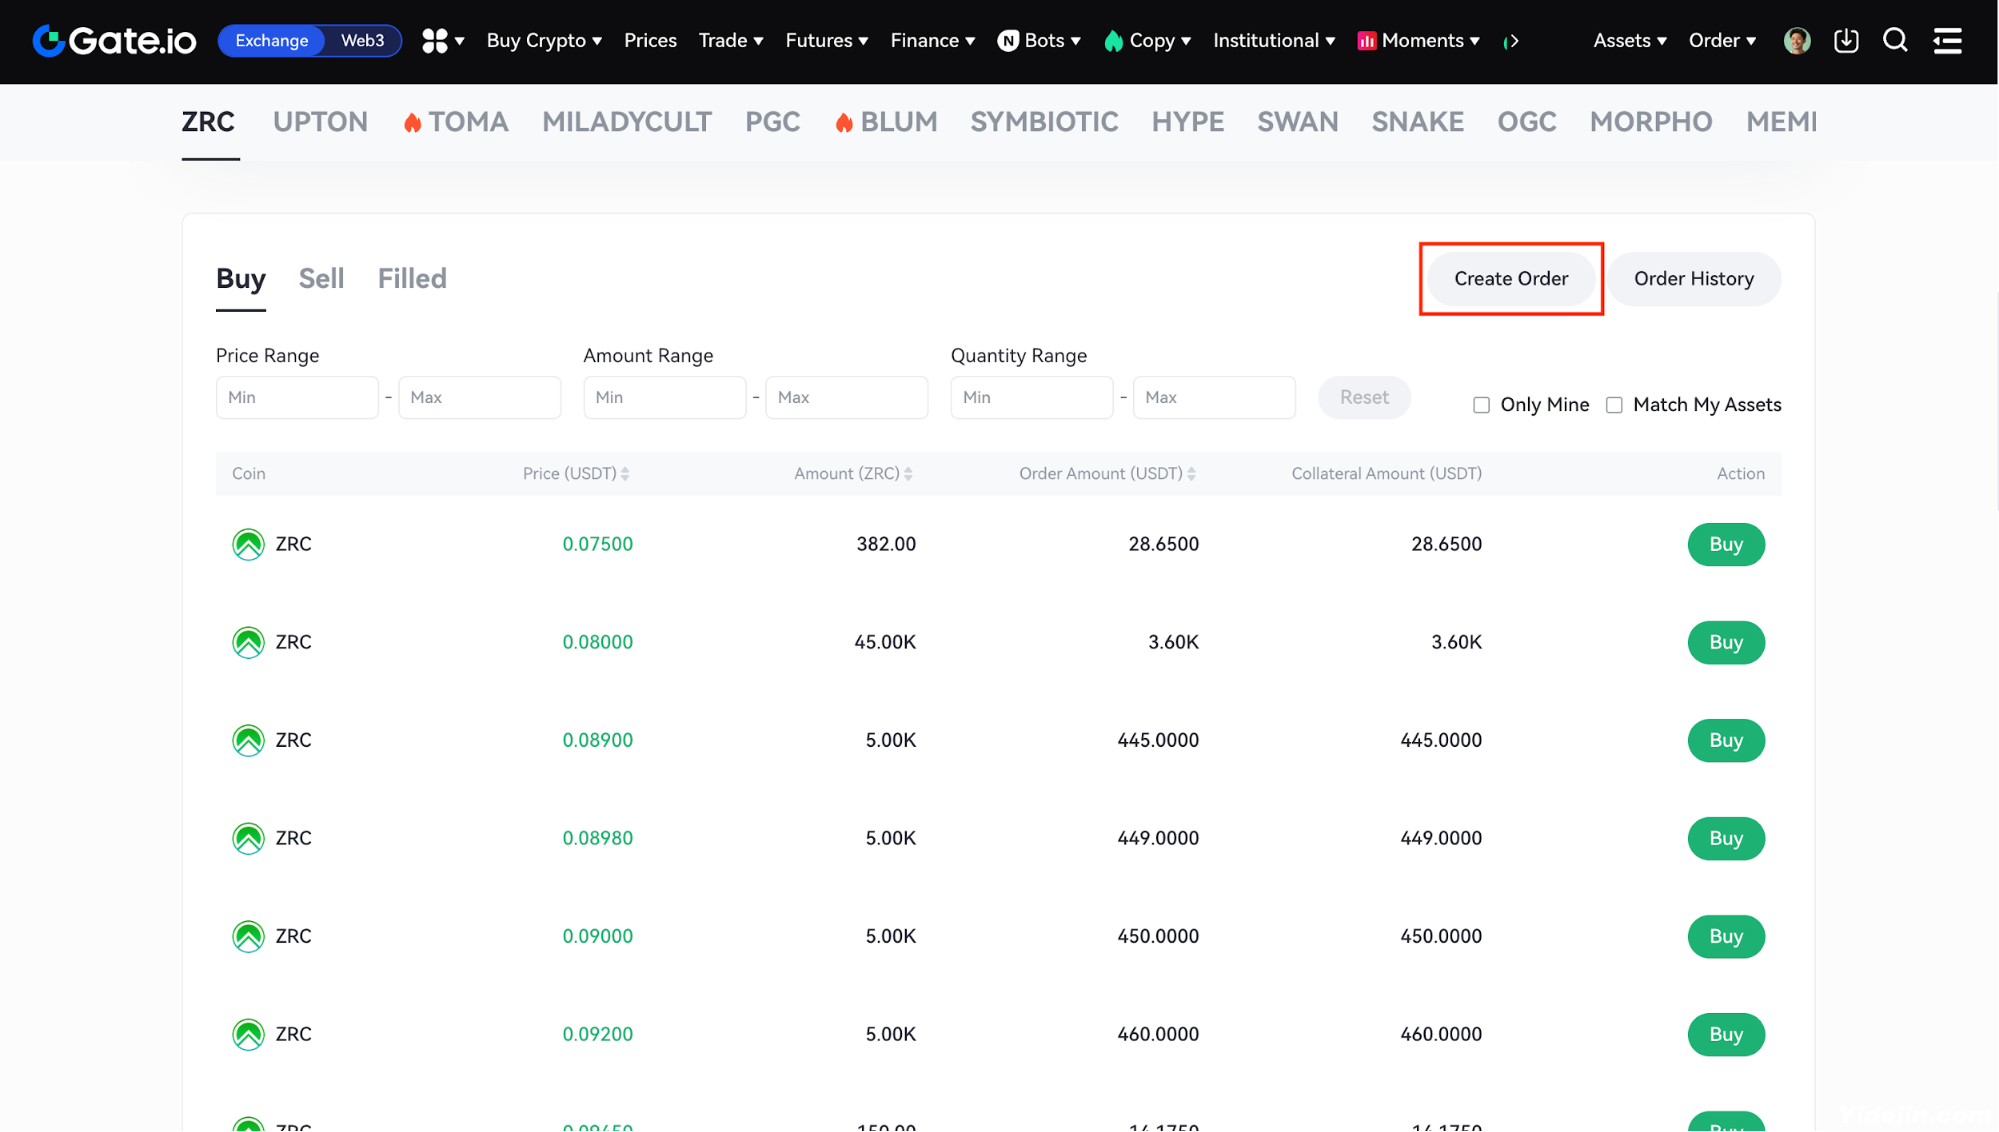Click the flame icon beside BLUM
This screenshot has height=1132, width=1999.
click(x=844, y=122)
